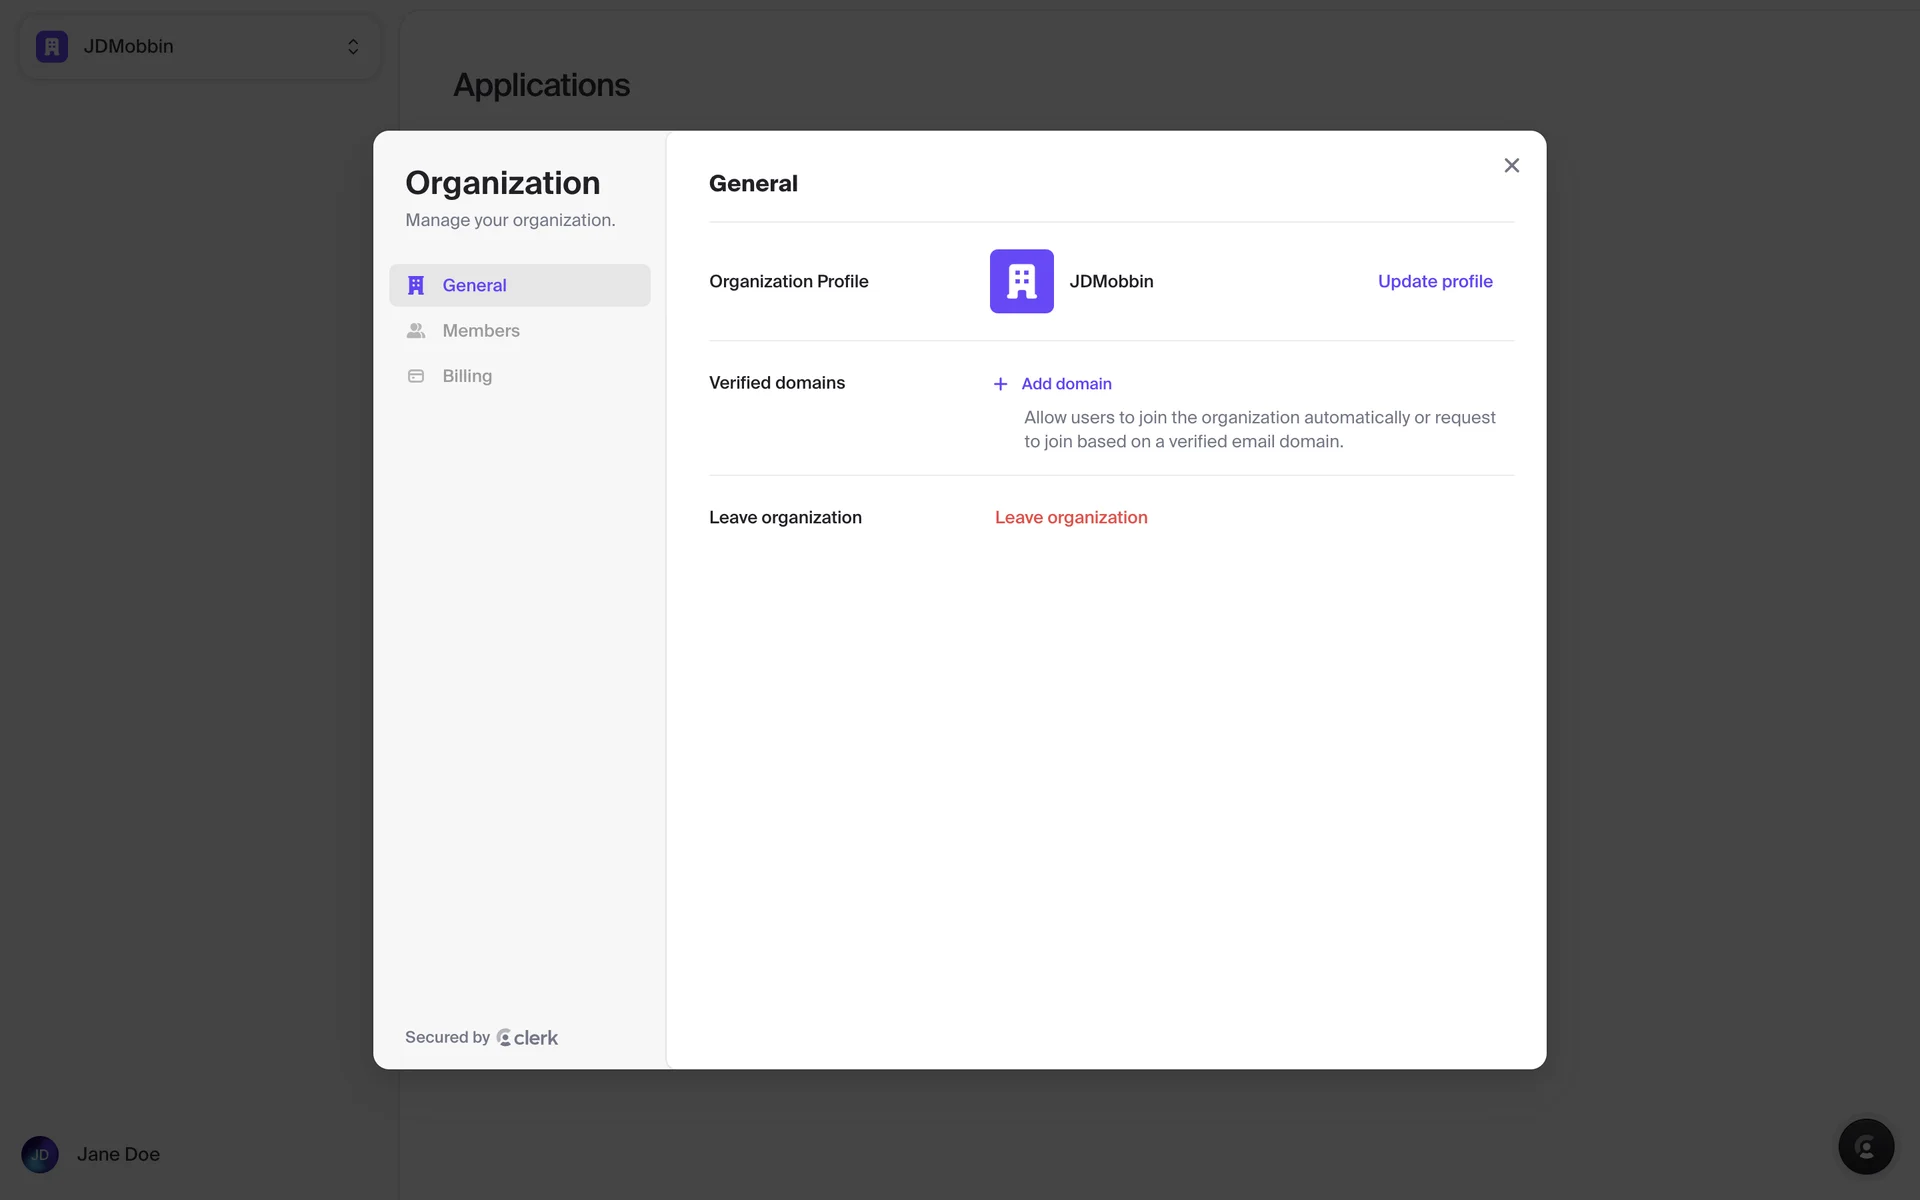The height and width of the screenshot is (1200, 1920).
Task: Click the Add domain link
Action: (1066, 384)
